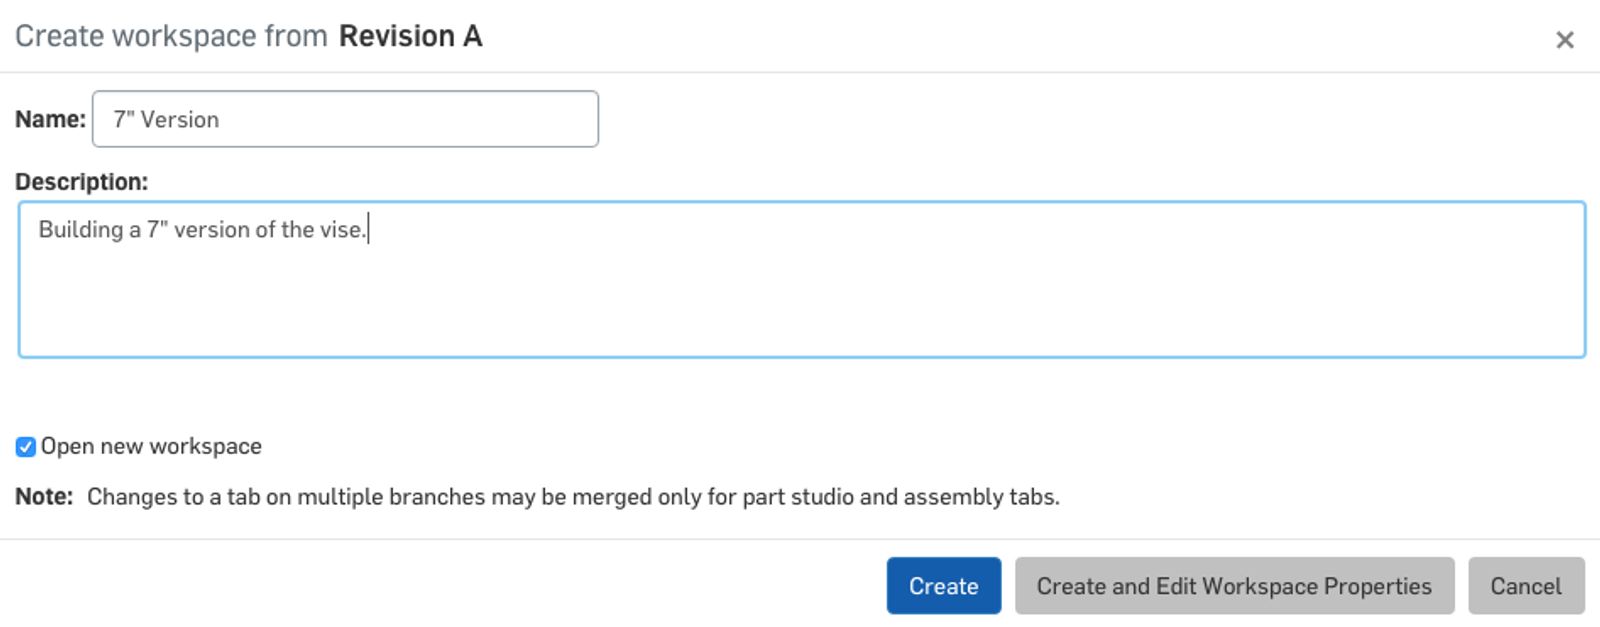Click the word "Building" in the description
The height and width of the screenshot is (627, 1600).
[x=80, y=230]
